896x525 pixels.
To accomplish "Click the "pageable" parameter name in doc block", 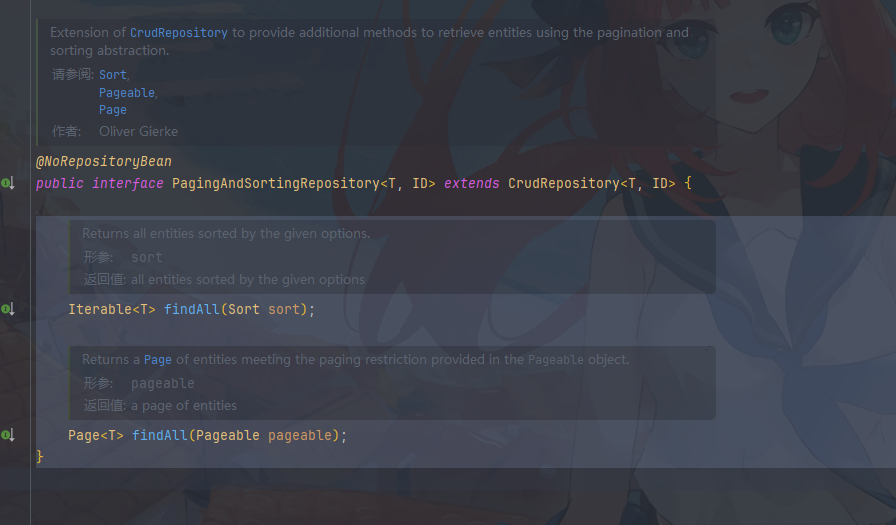I will (162, 384).
